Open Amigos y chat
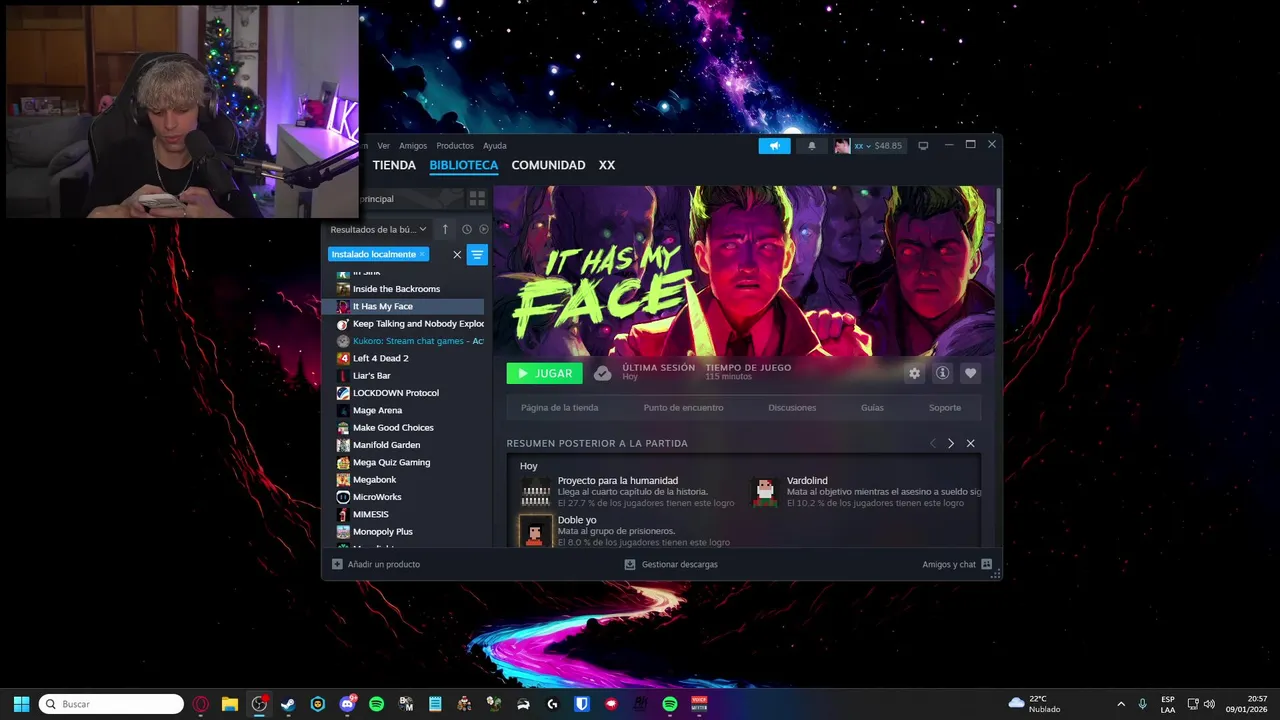The width and height of the screenshot is (1280, 720). pyautogui.click(x=957, y=564)
